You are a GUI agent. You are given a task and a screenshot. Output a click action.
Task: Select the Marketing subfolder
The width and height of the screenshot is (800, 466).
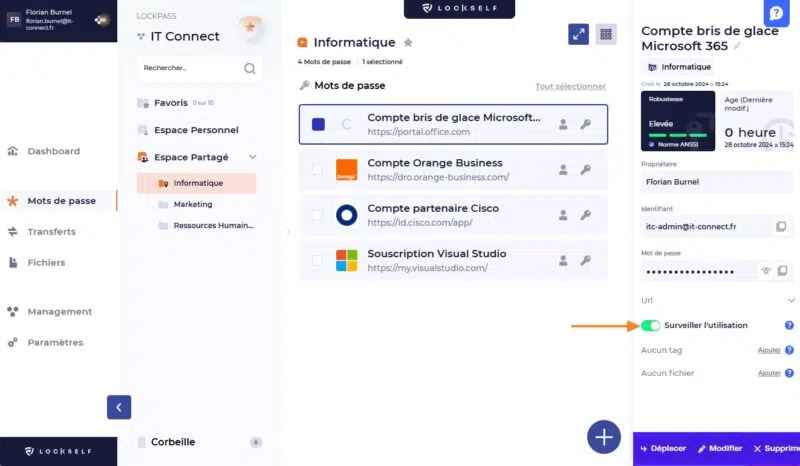192,204
